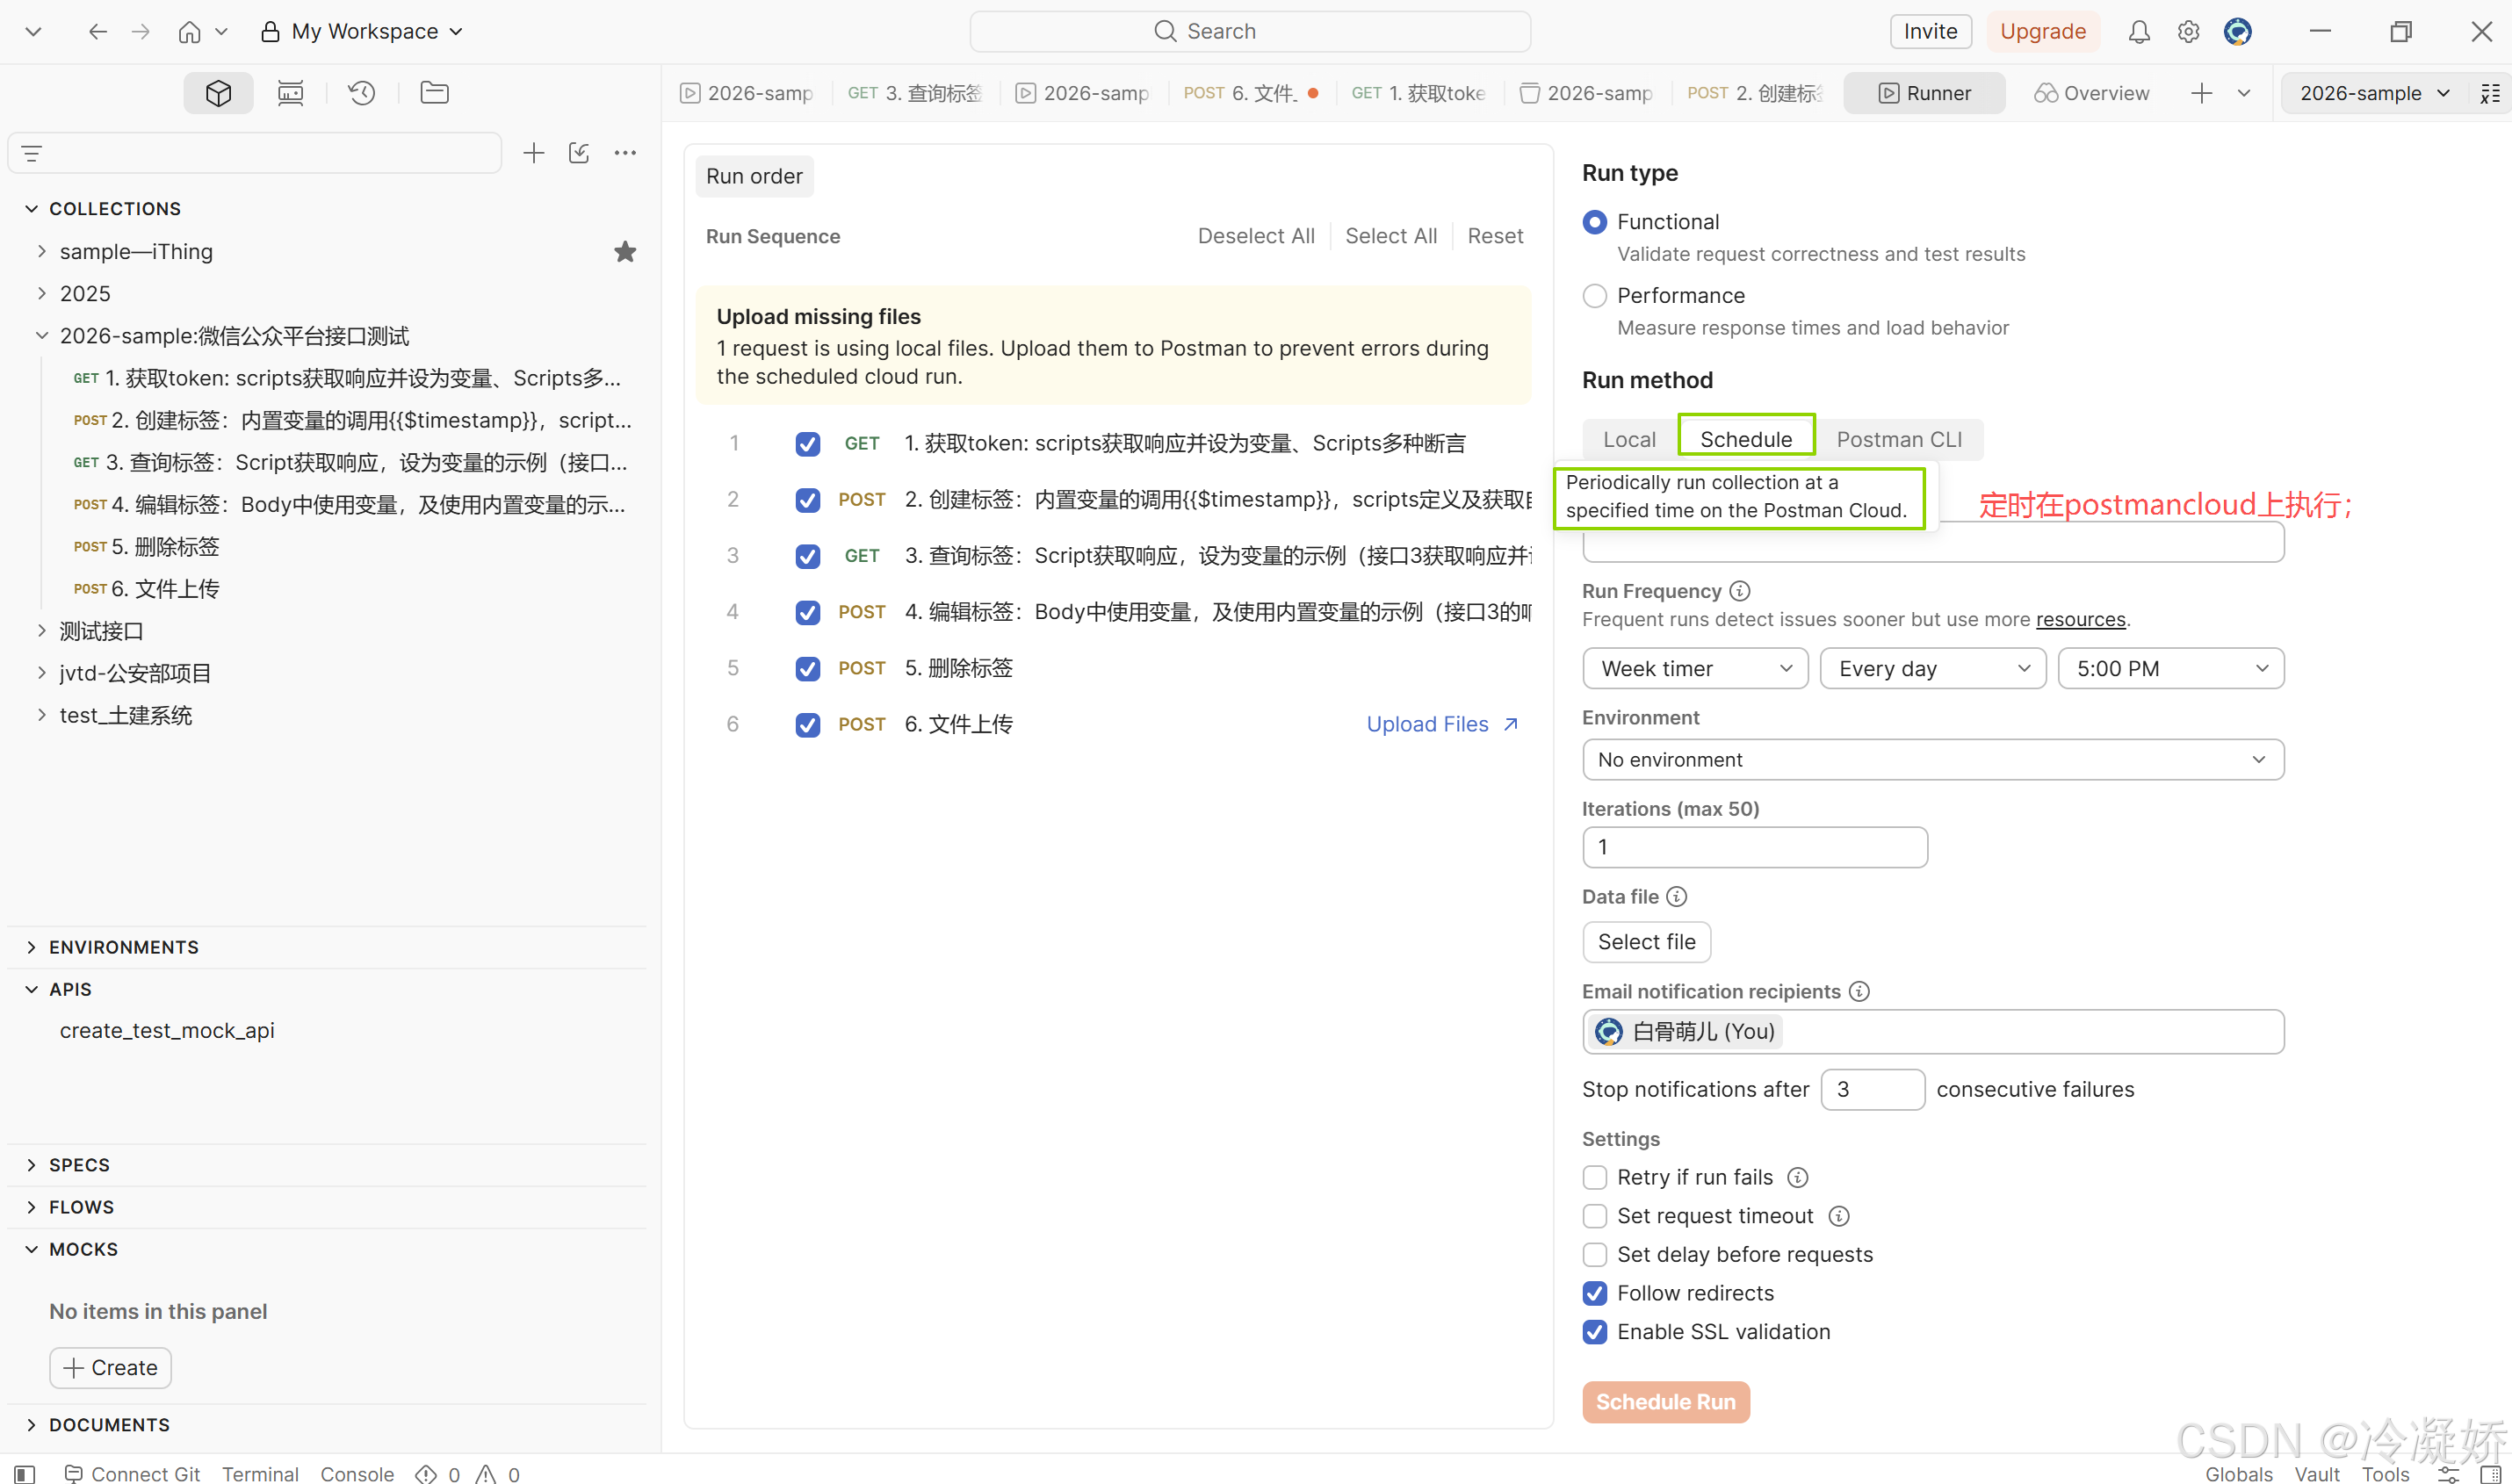Open the 2026-sample environment selector
Screen dimensions: 2512x1484
point(2374,93)
